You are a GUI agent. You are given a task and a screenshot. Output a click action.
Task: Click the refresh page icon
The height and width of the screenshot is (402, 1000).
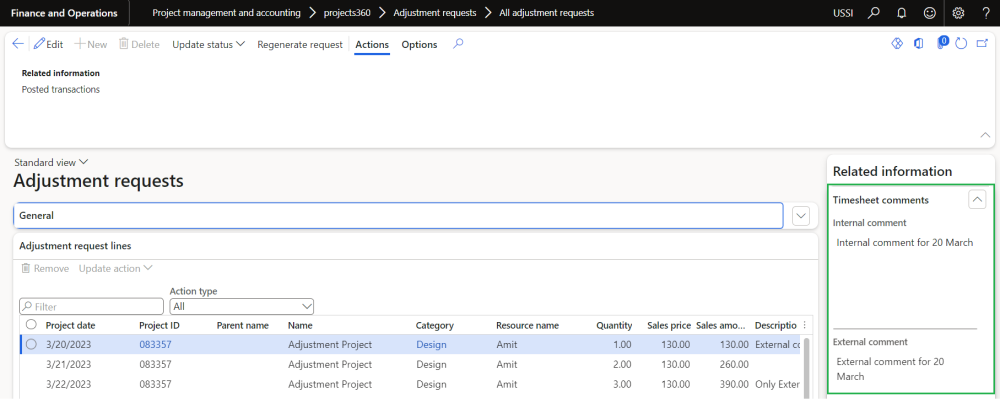point(961,44)
